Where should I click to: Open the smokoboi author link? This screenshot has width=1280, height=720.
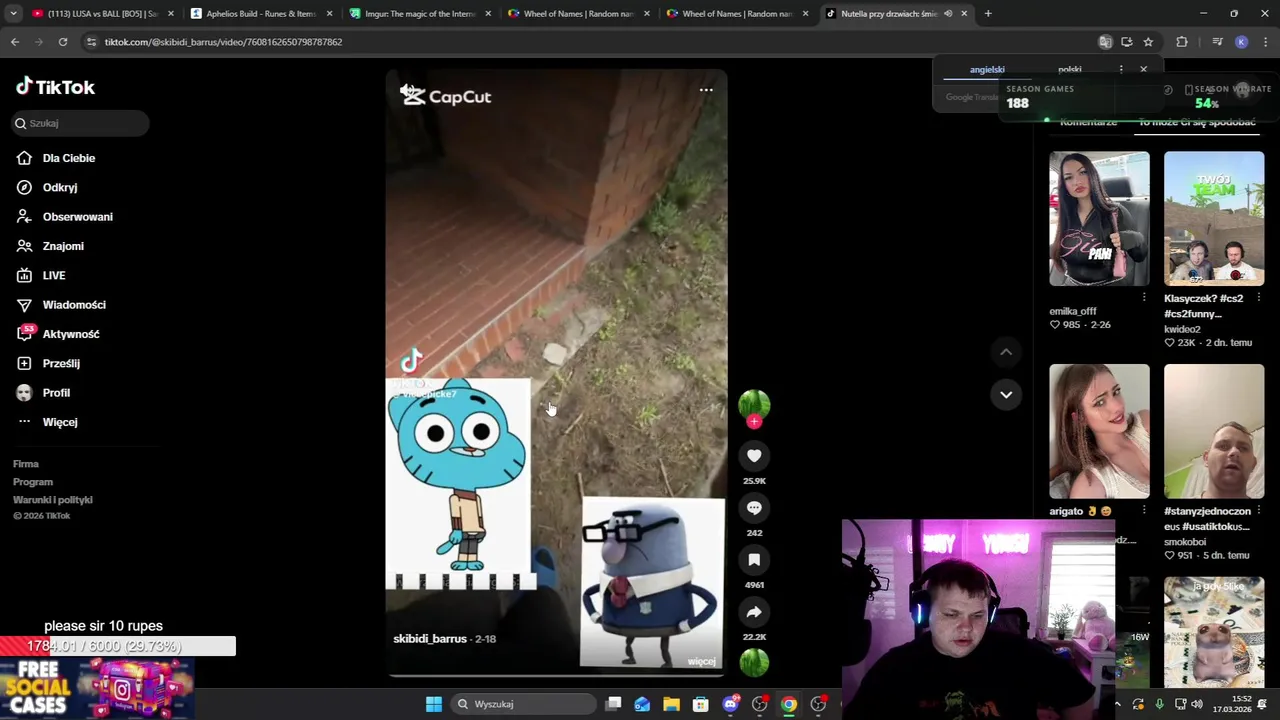point(1185,542)
